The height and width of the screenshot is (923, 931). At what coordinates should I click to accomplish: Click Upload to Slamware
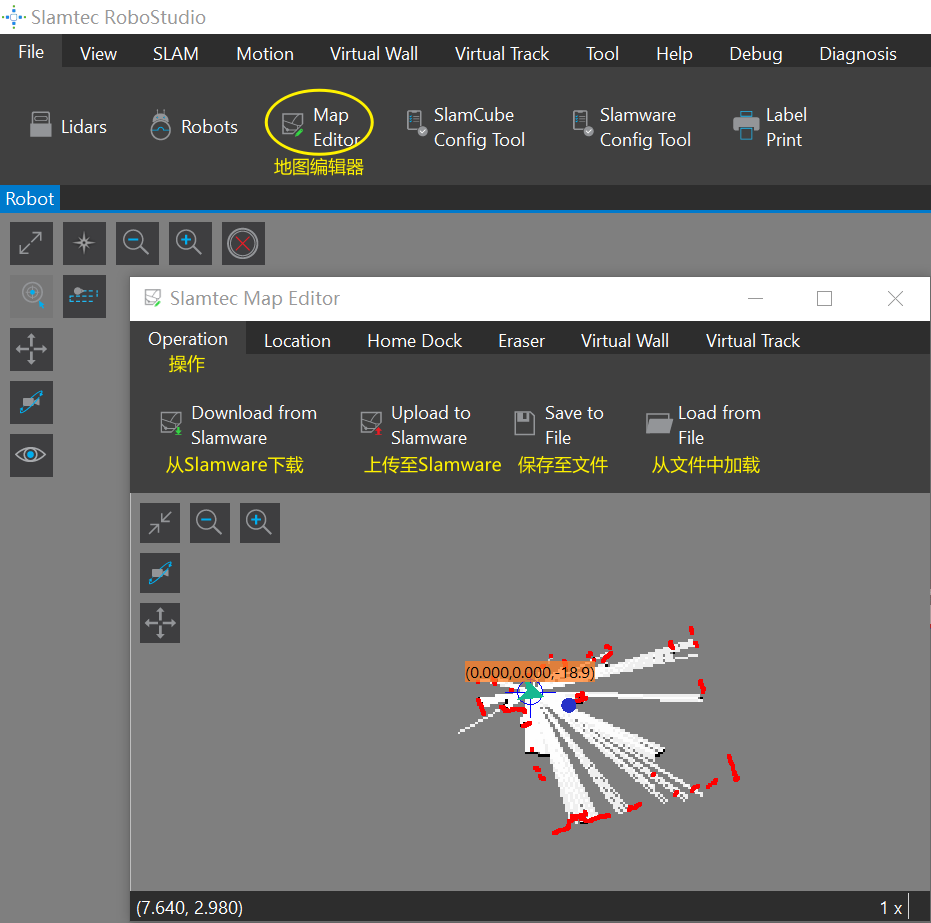pos(416,425)
